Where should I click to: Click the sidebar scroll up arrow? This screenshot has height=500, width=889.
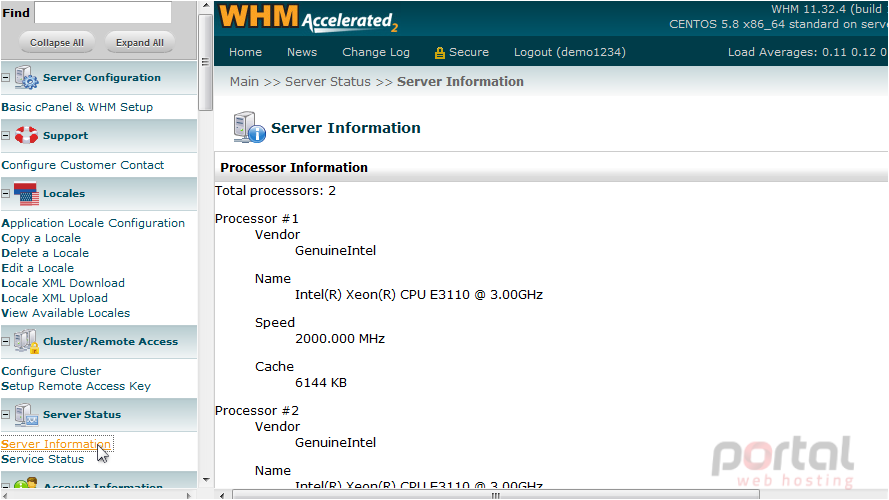(x=205, y=6)
